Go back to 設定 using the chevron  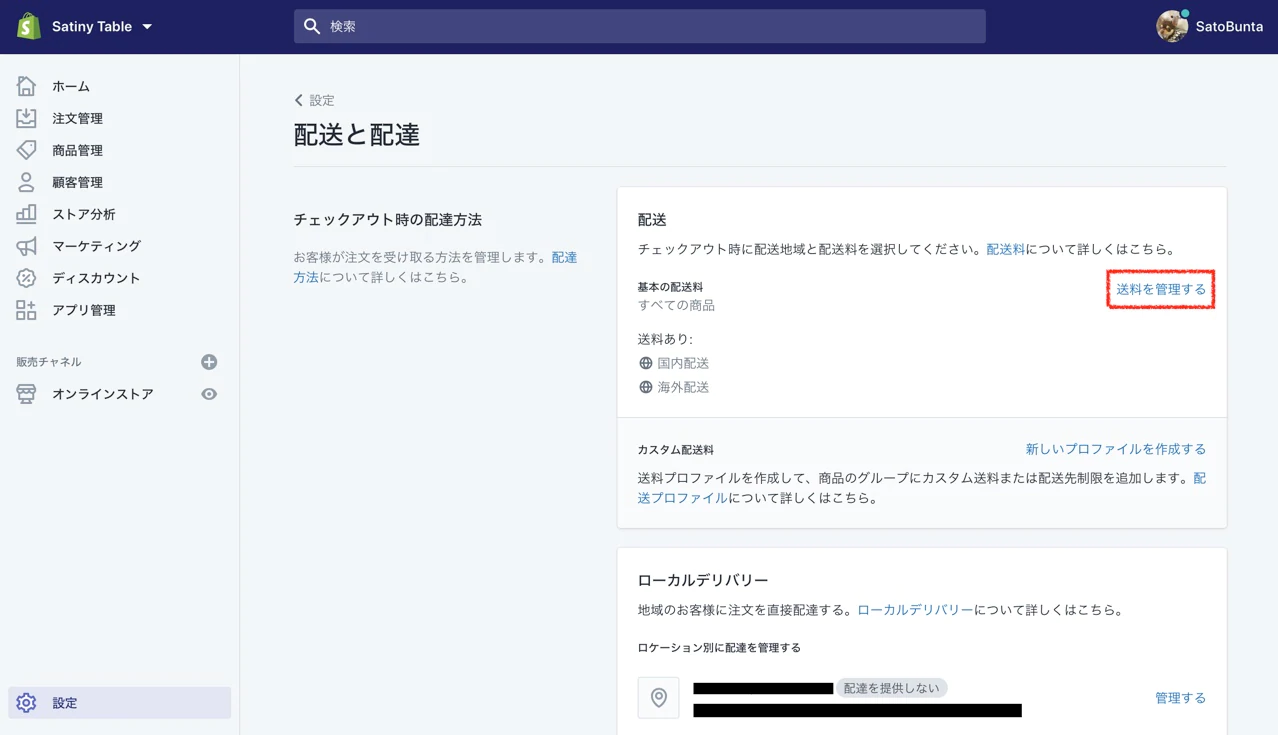point(299,100)
